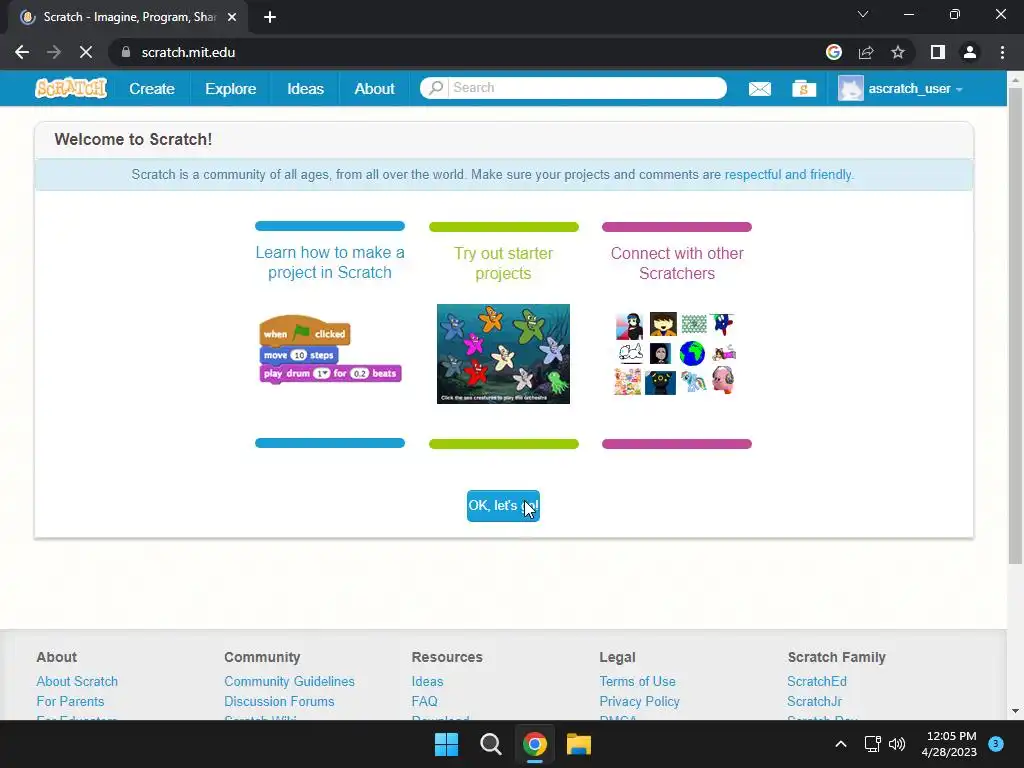The width and height of the screenshot is (1024, 768).
Task: Click the search magnifier icon in the Scratch bar
Action: (436, 88)
